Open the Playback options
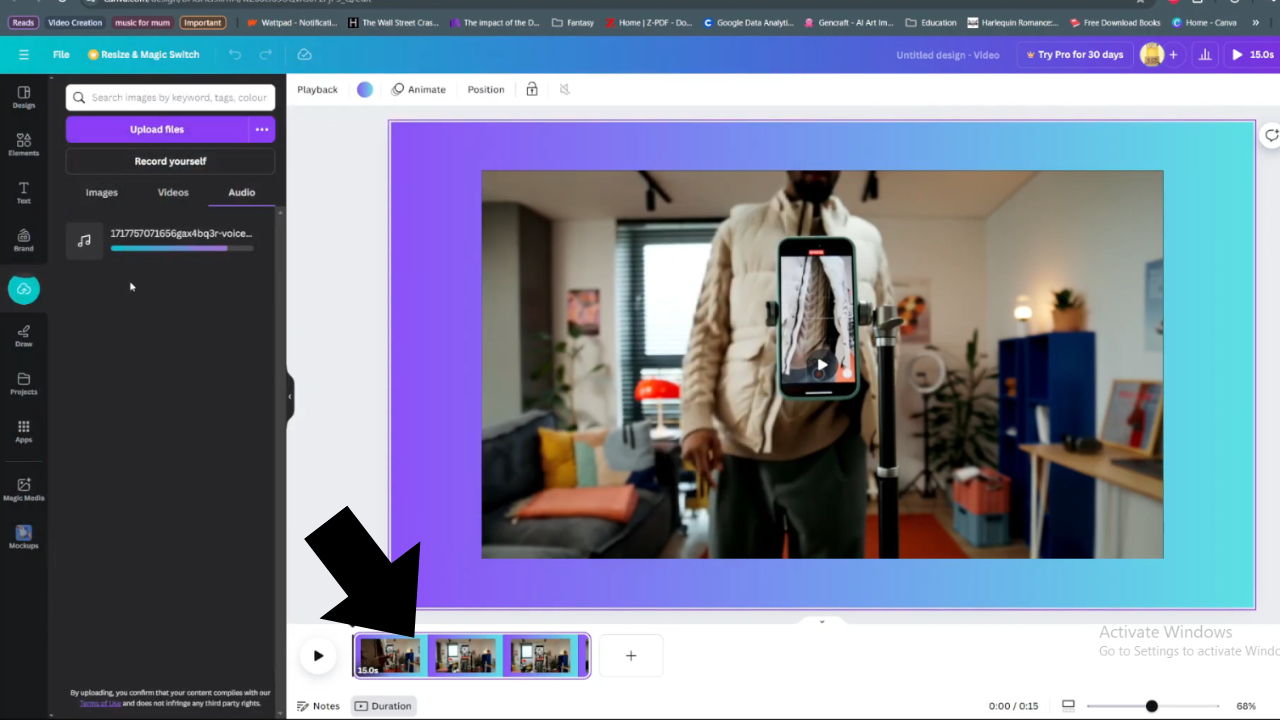This screenshot has height=720, width=1280. tap(318, 89)
